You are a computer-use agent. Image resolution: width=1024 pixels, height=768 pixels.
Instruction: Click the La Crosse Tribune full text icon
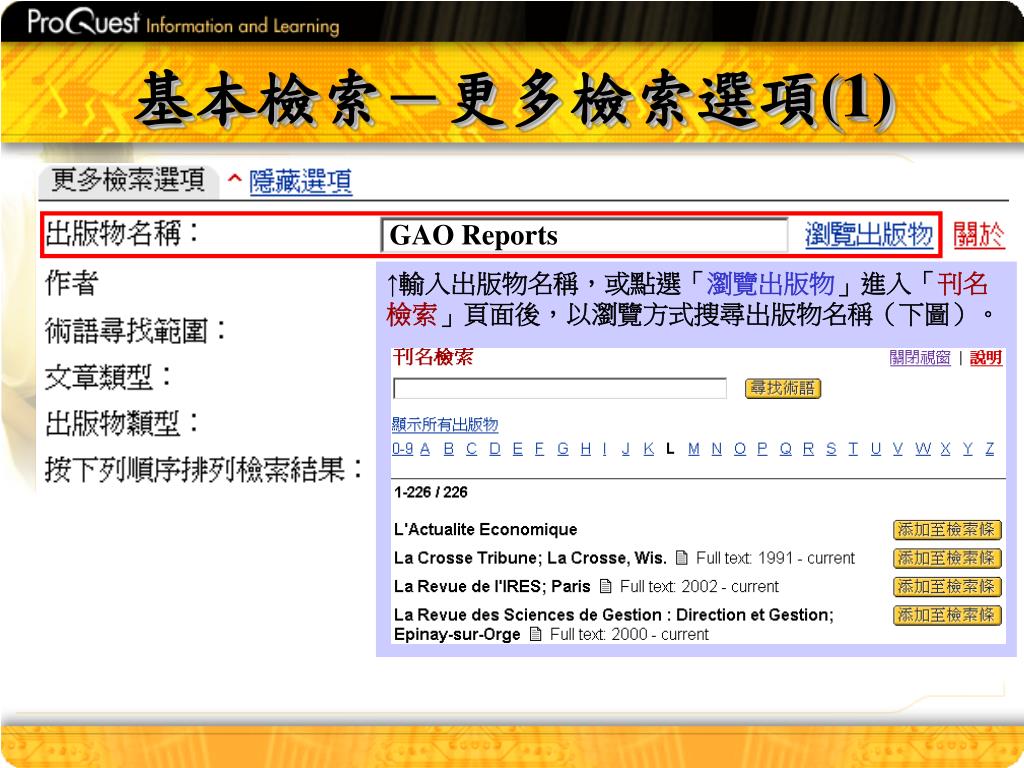point(682,558)
